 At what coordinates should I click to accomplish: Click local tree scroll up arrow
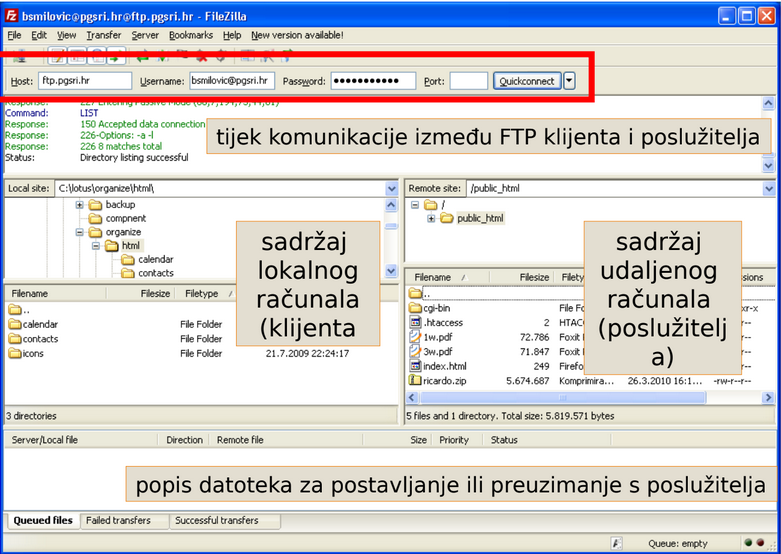click(391, 205)
